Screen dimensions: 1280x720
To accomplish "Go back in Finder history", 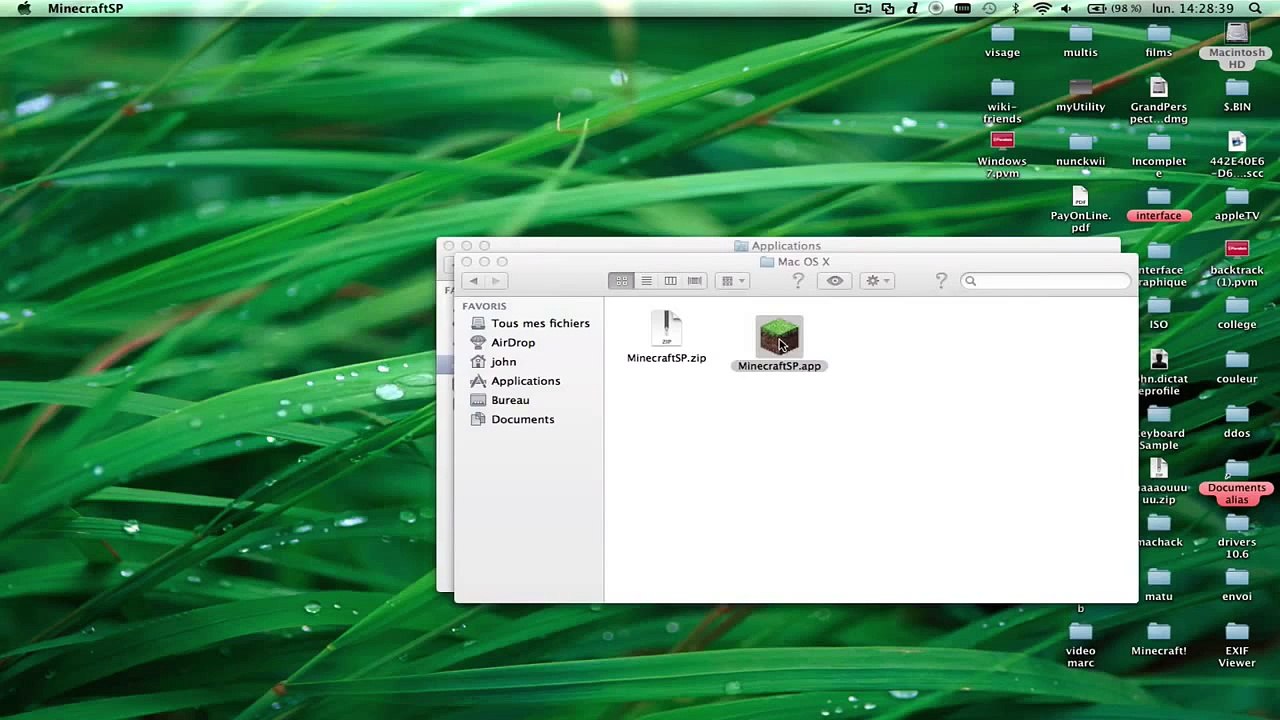I will [x=474, y=281].
